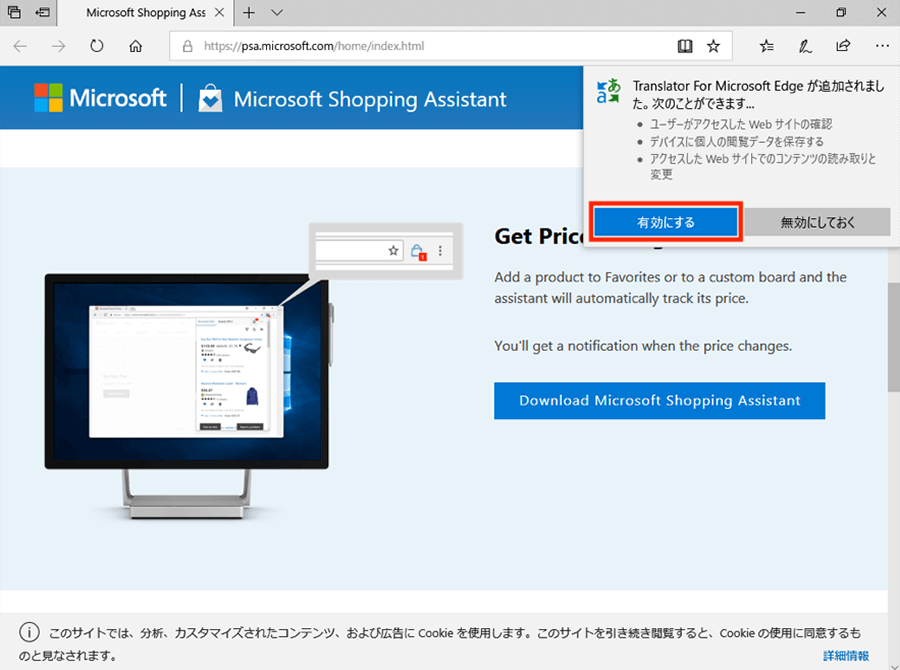Click 有効にする to enable Translator
900x670 pixels.
pos(666,222)
